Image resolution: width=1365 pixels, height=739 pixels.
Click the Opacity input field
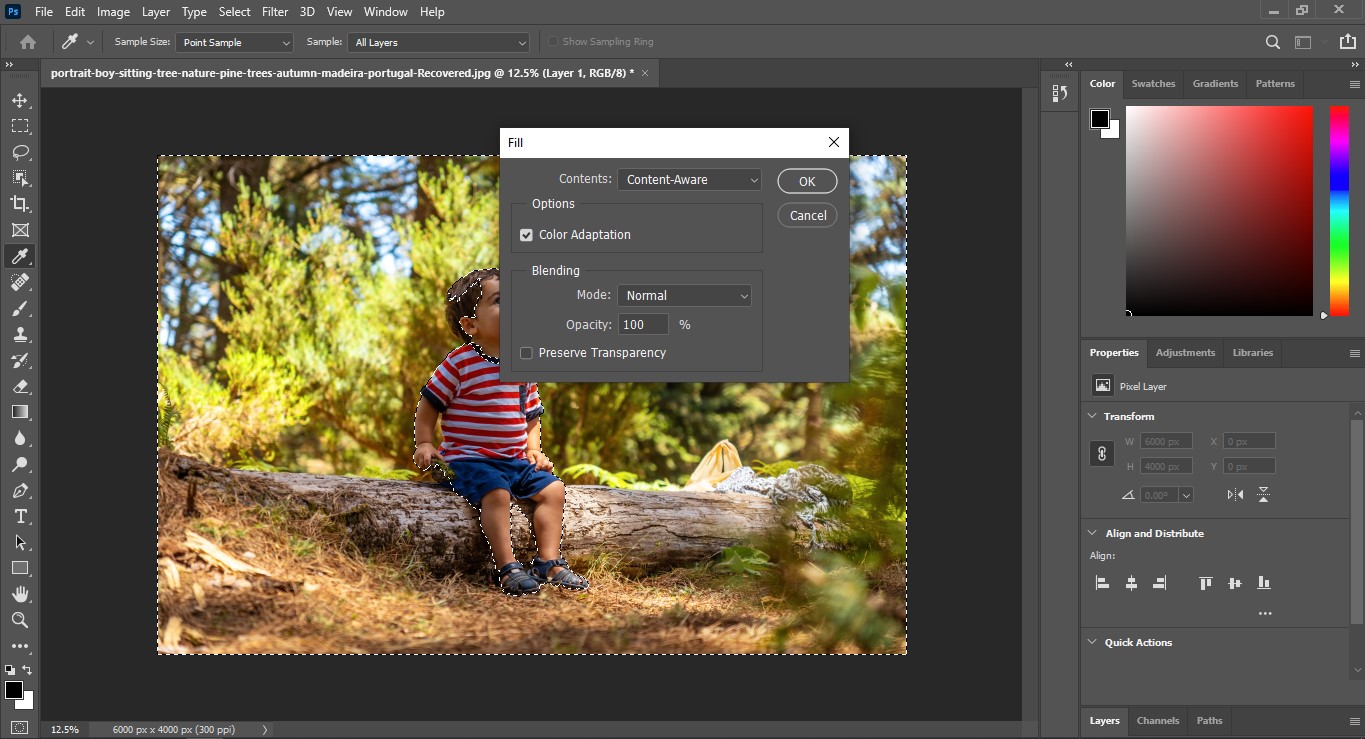pyautogui.click(x=643, y=325)
